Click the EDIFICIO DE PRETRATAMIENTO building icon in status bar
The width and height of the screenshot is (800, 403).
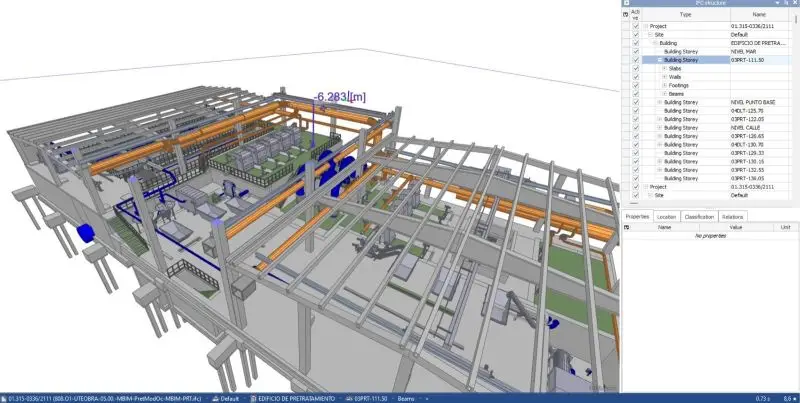(251, 398)
